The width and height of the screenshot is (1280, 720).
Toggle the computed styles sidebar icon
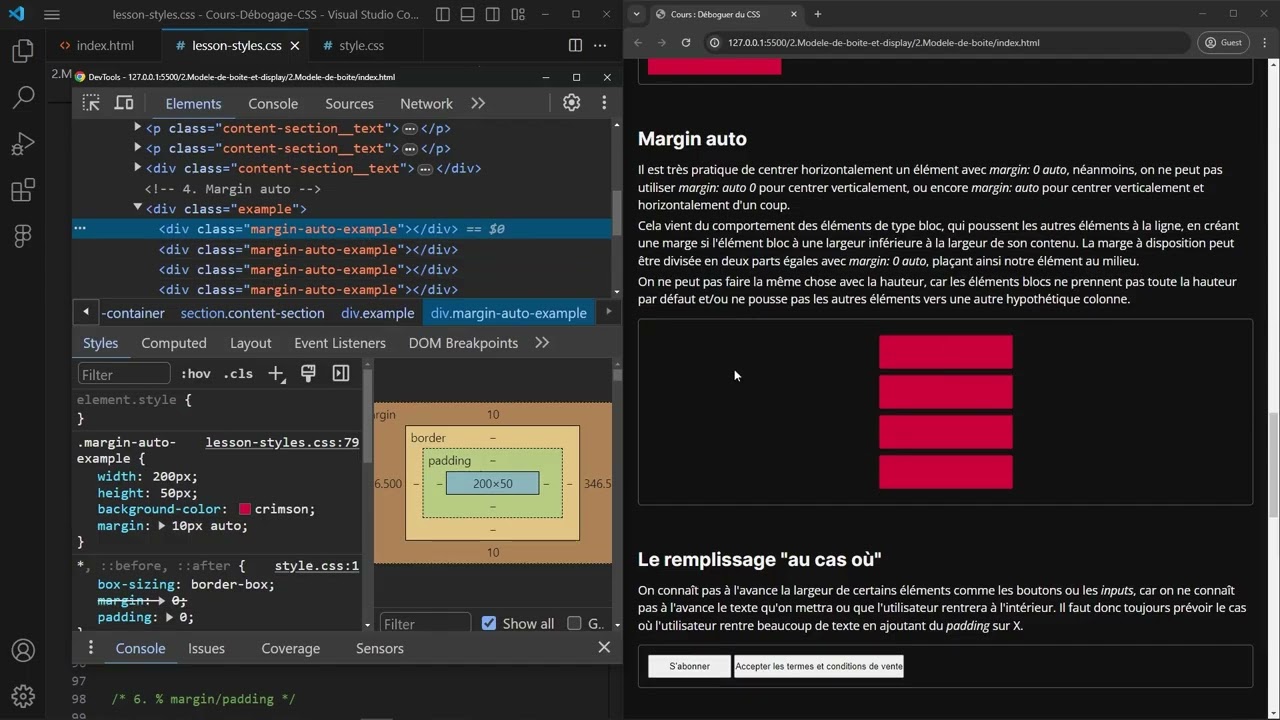(x=341, y=373)
